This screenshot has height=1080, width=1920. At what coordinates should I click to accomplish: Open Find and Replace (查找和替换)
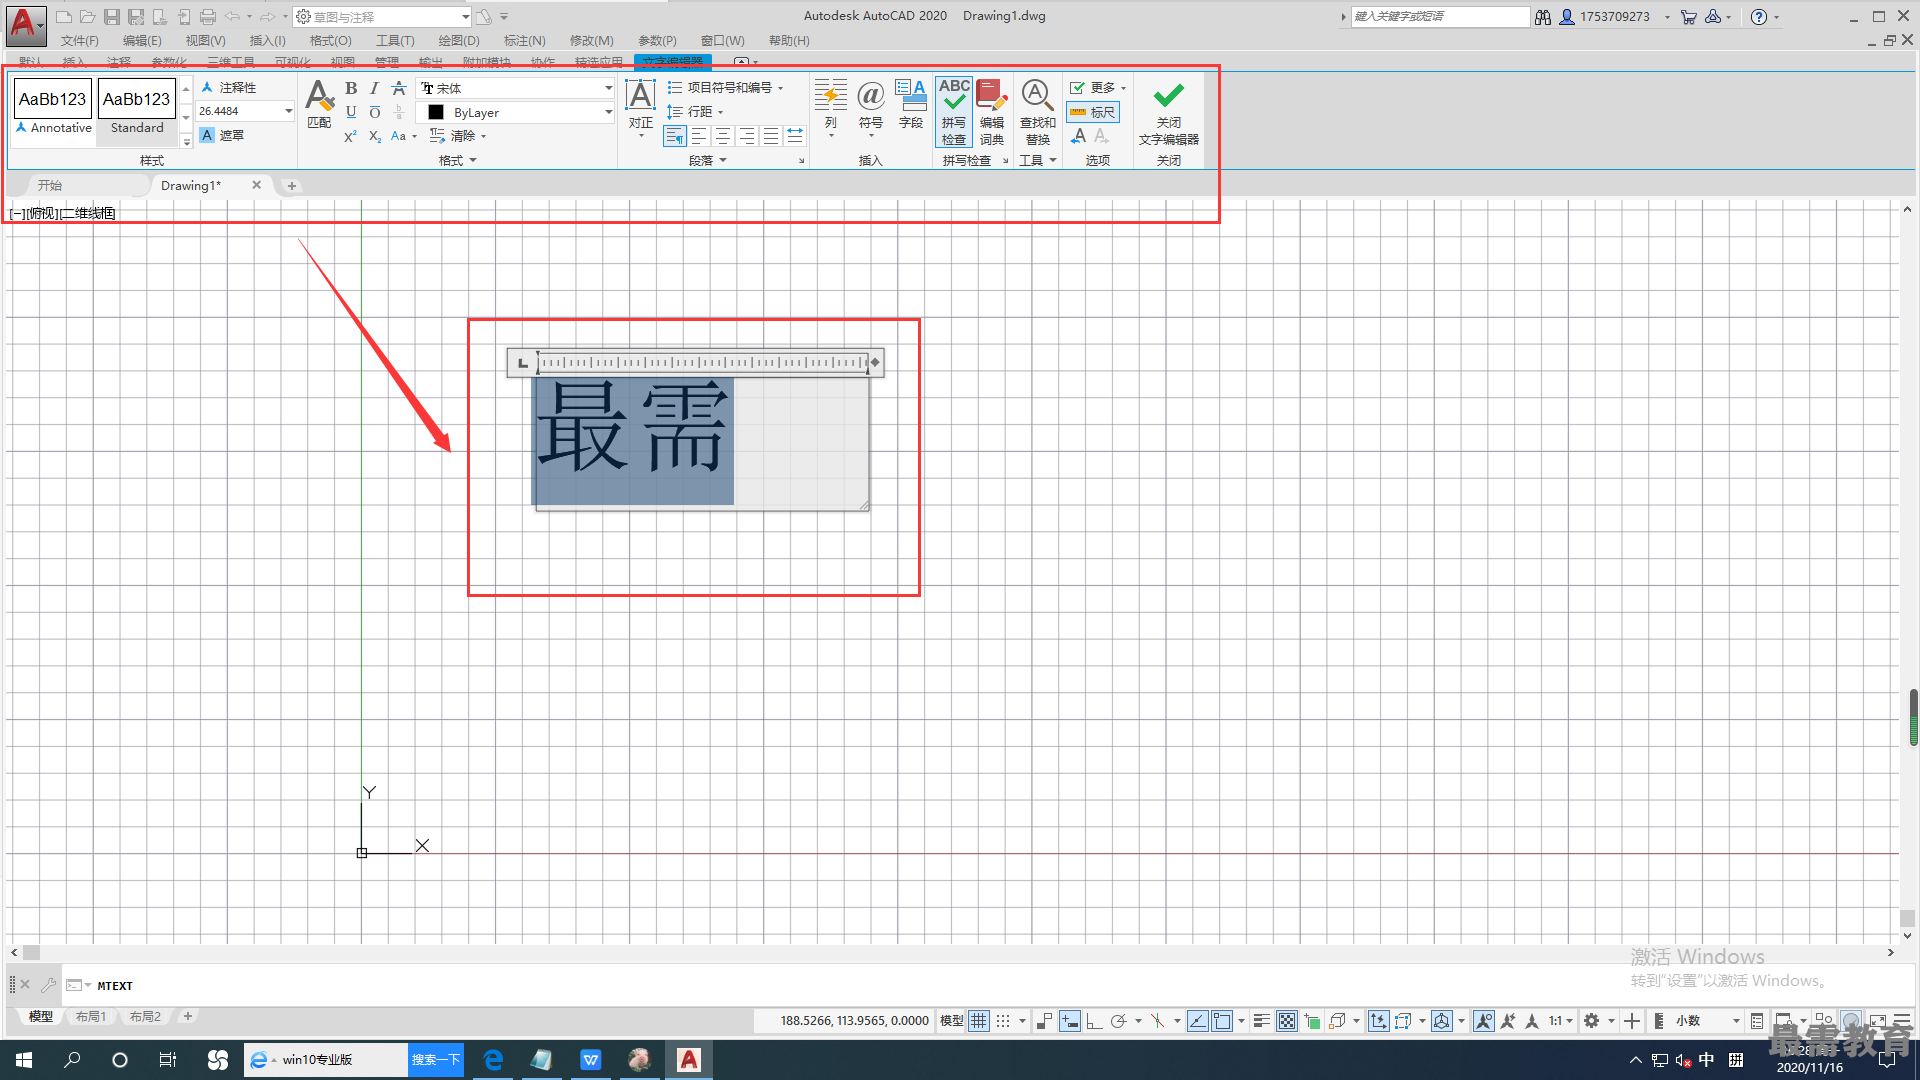[1037, 112]
